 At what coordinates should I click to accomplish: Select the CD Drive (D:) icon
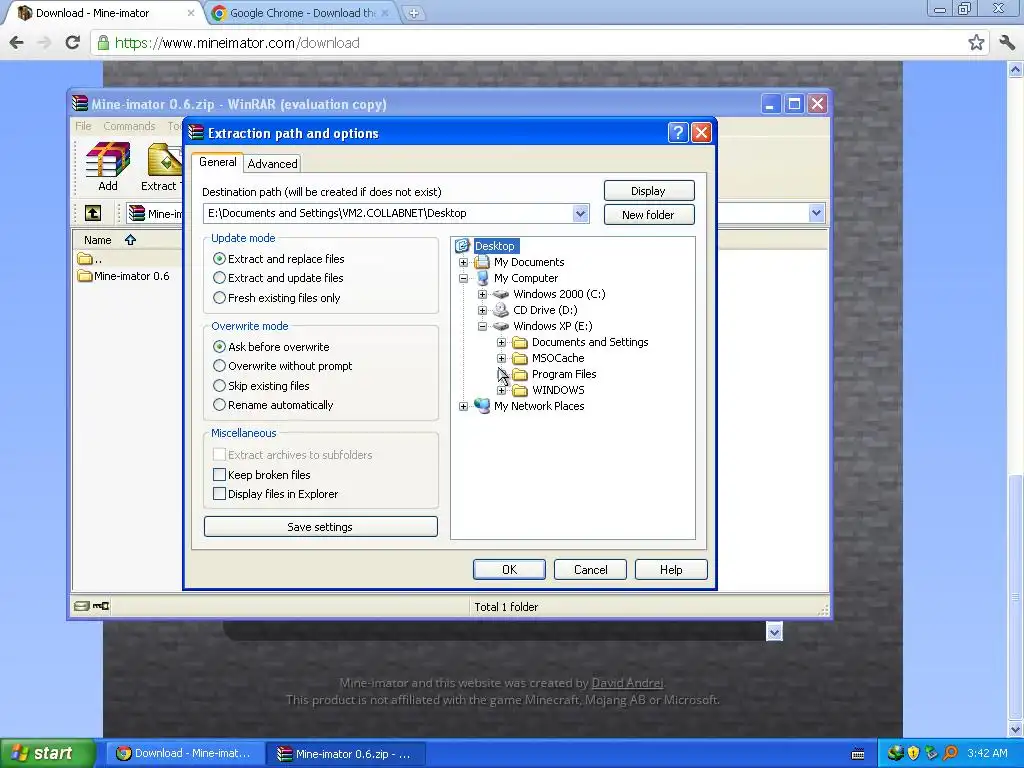point(501,310)
